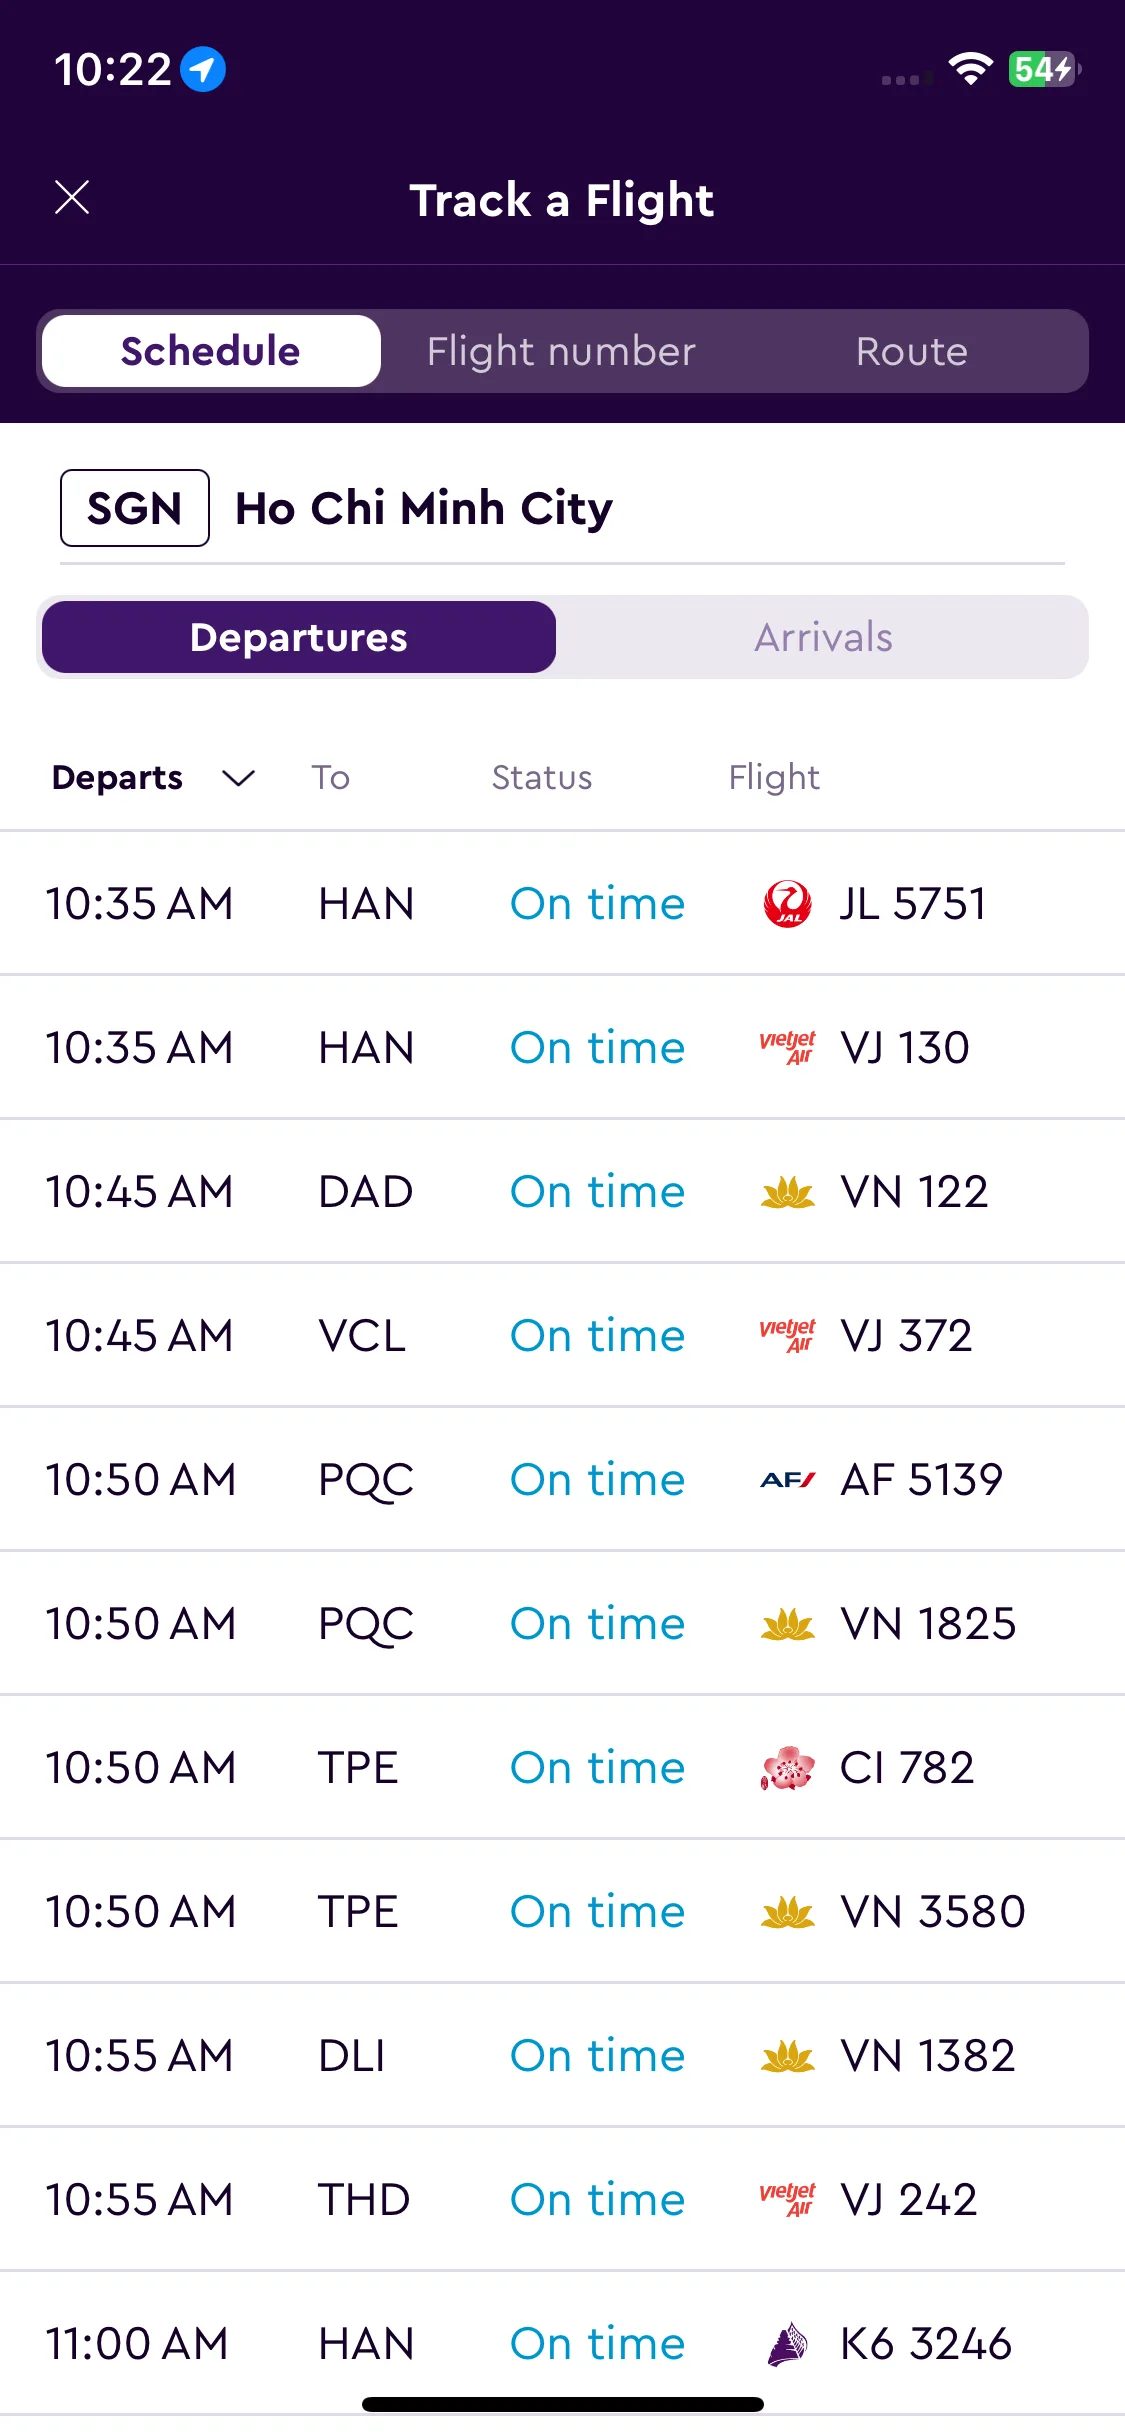The width and height of the screenshot is (1125, 2436).
Task: Switch to the Arrivals view
Action: 822,637
